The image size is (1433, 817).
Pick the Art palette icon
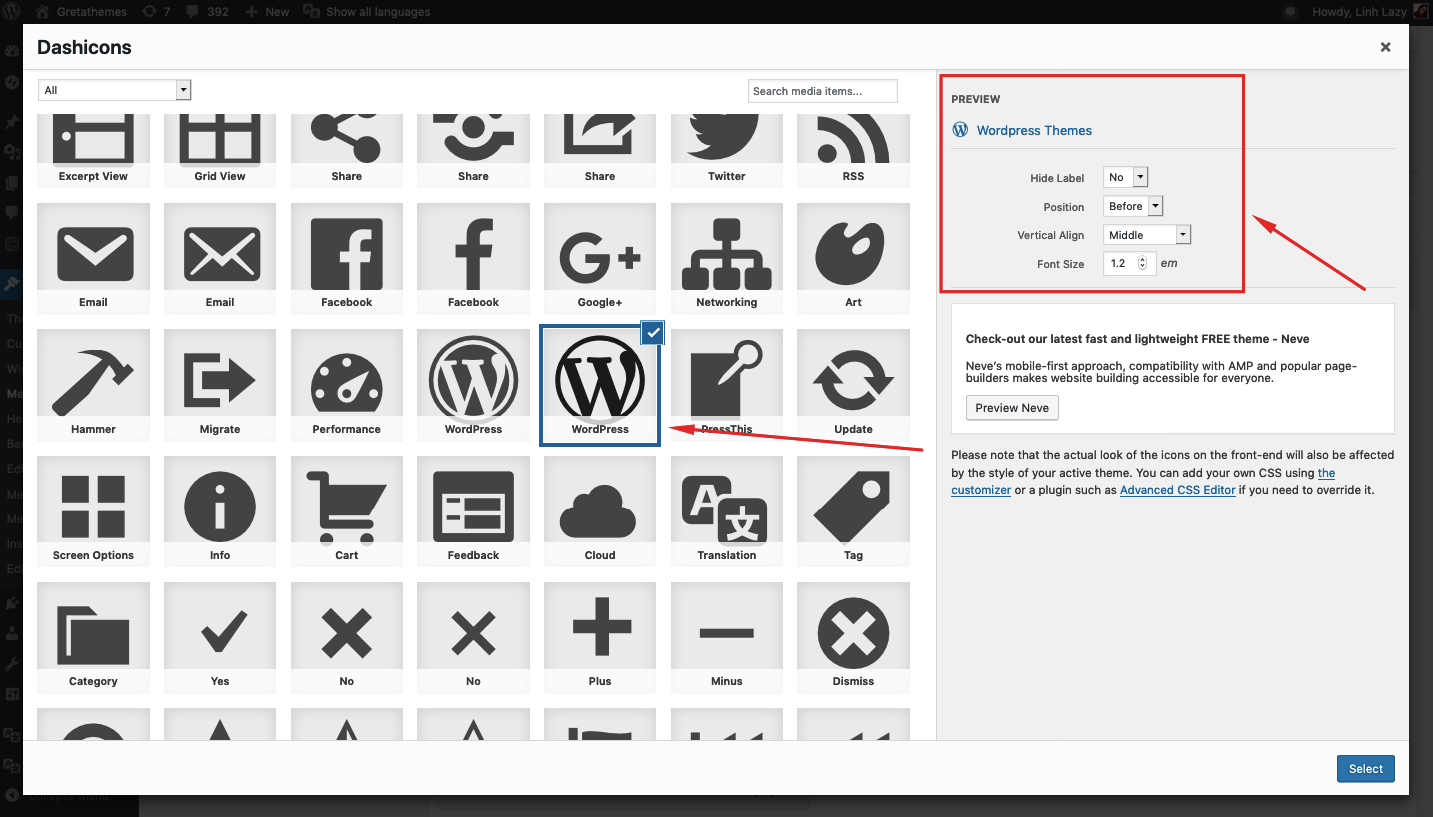(853, 259)
